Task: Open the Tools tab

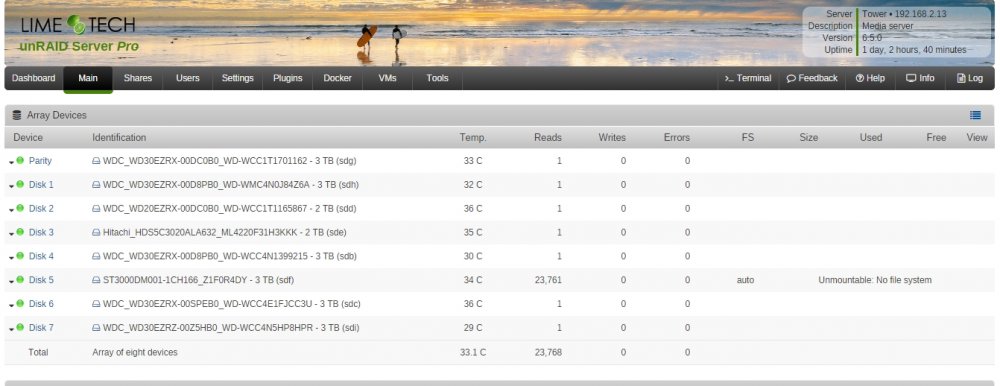Action: [x=438, y=78]
